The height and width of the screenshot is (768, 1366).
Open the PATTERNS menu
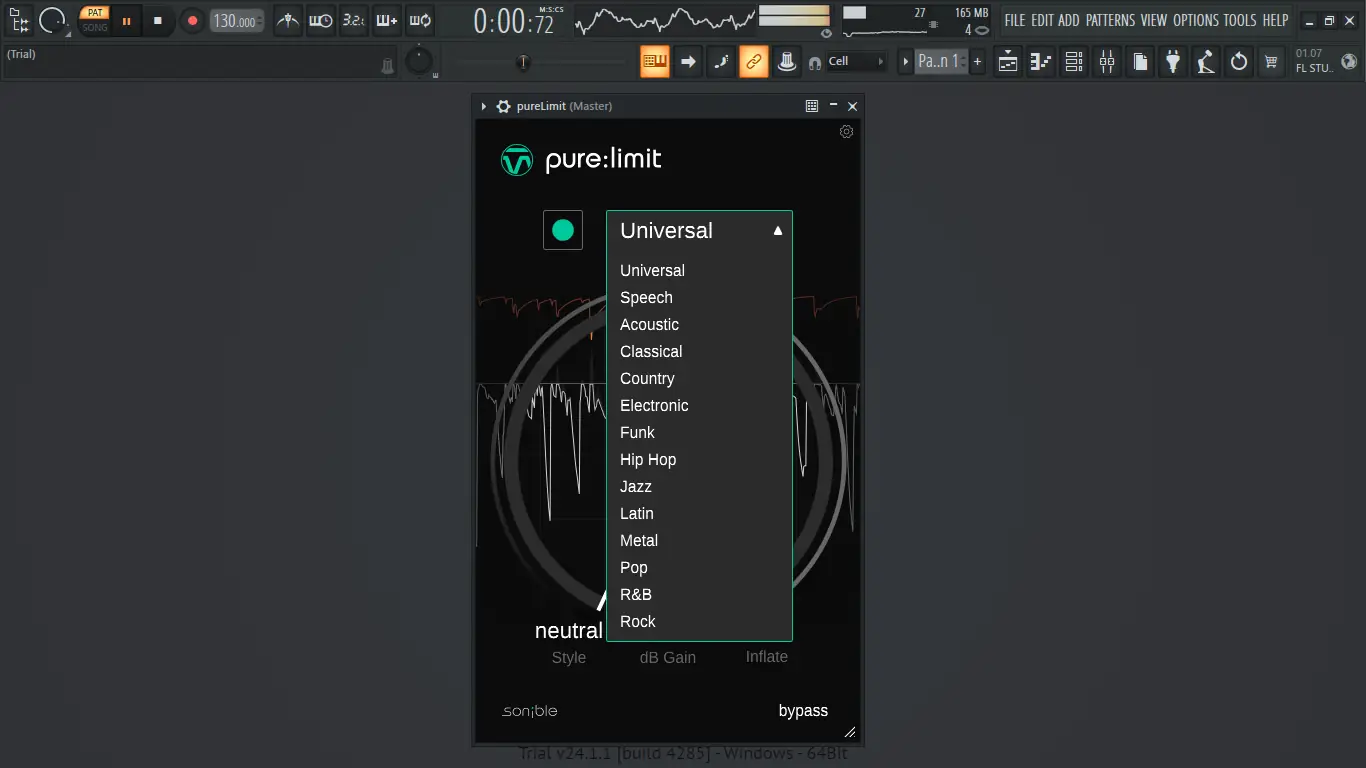click(1110, 20)
